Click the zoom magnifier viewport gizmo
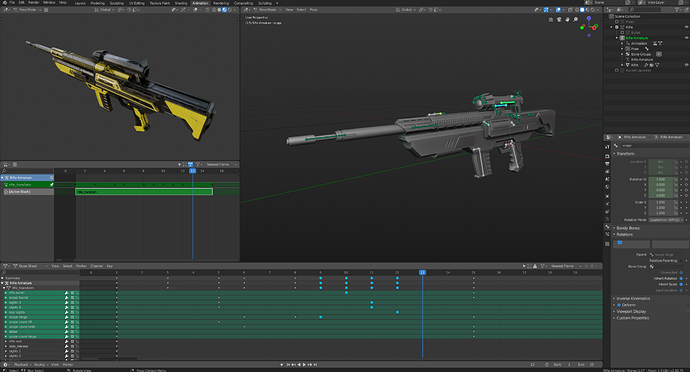The image size is (690, 372). (575, 19)
